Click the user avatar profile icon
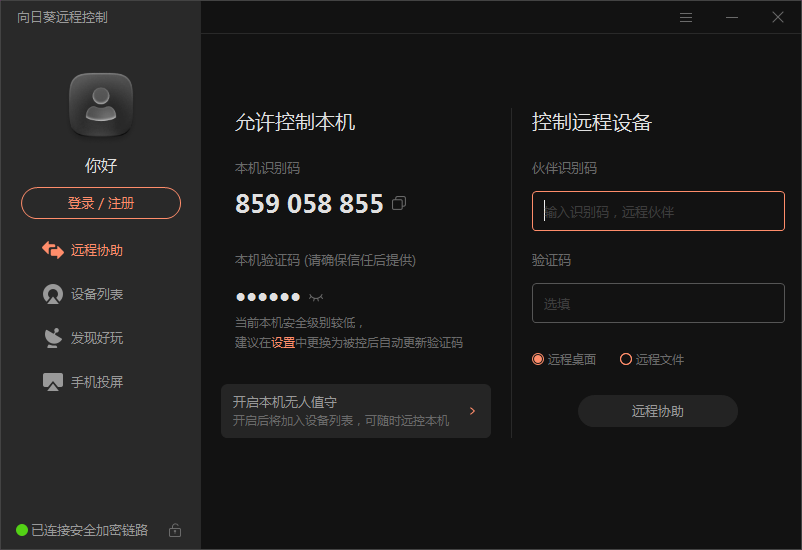 (101, 105)
